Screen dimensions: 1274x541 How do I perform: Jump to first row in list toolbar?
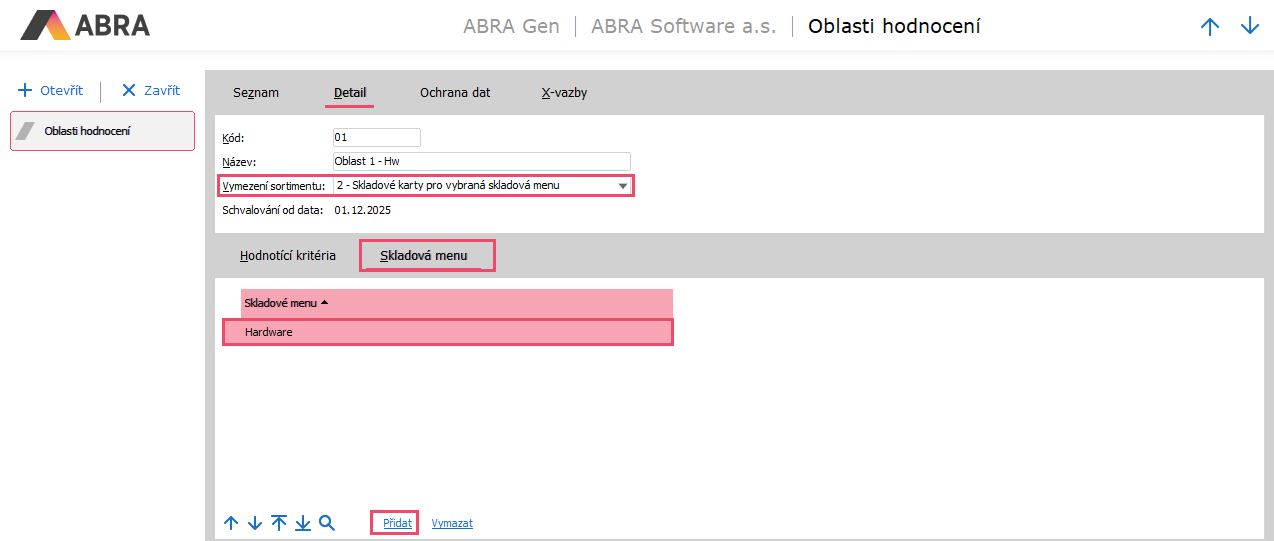279,523
